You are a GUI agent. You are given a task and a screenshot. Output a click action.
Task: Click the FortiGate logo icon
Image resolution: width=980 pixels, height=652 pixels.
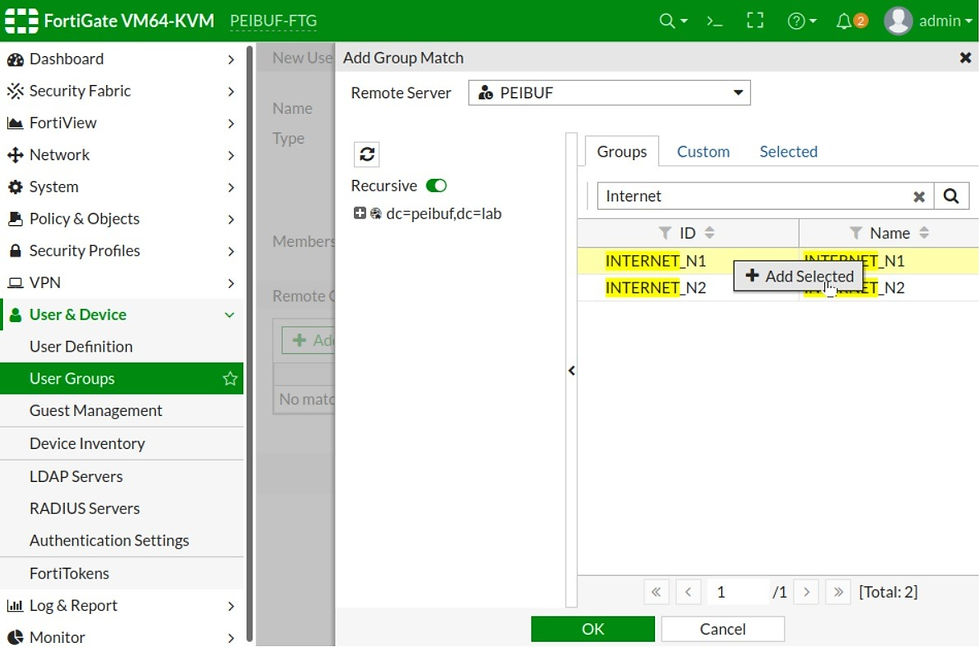pos(21,21)
